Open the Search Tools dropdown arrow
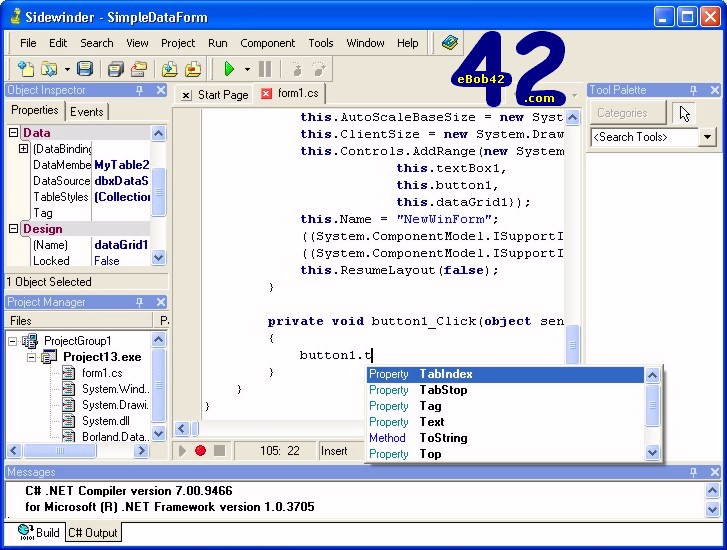Image resolution: width=727 pixels, height=550 pixels. click(708, 137)
